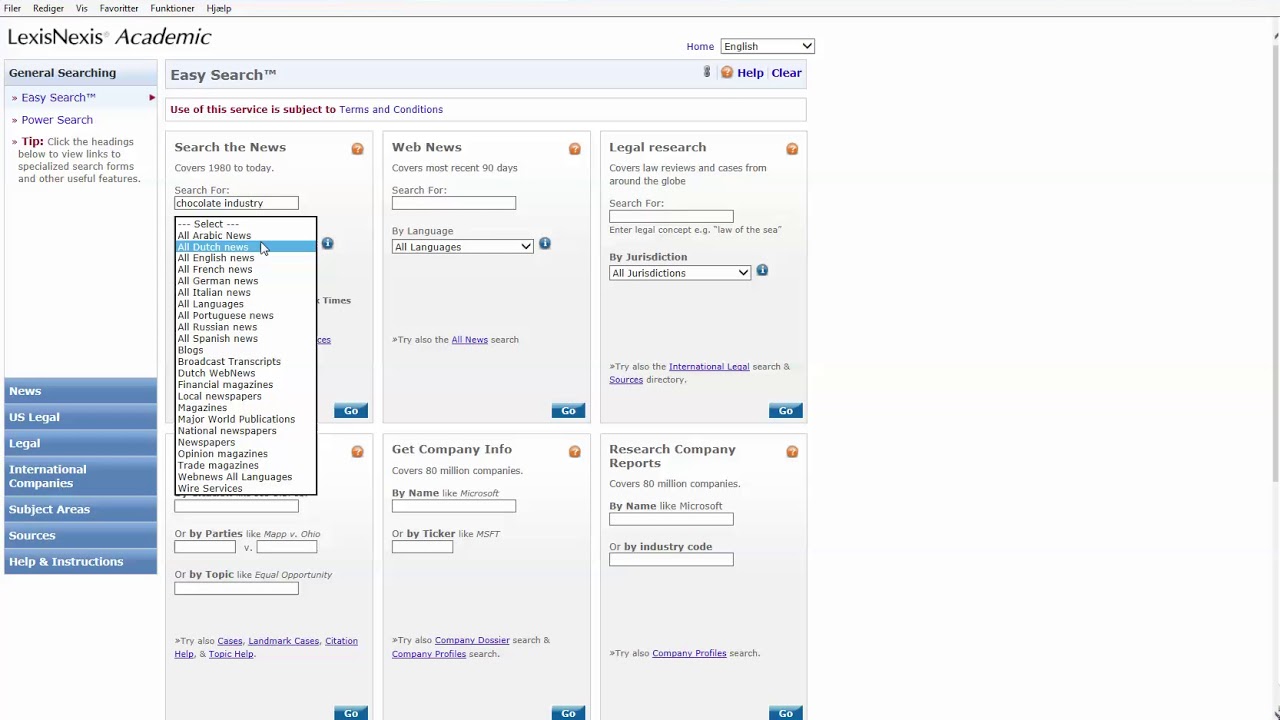This screenshot has width=1280, height=720.
Task: Expand Sources sidebar section
Action: click(80, 535)
